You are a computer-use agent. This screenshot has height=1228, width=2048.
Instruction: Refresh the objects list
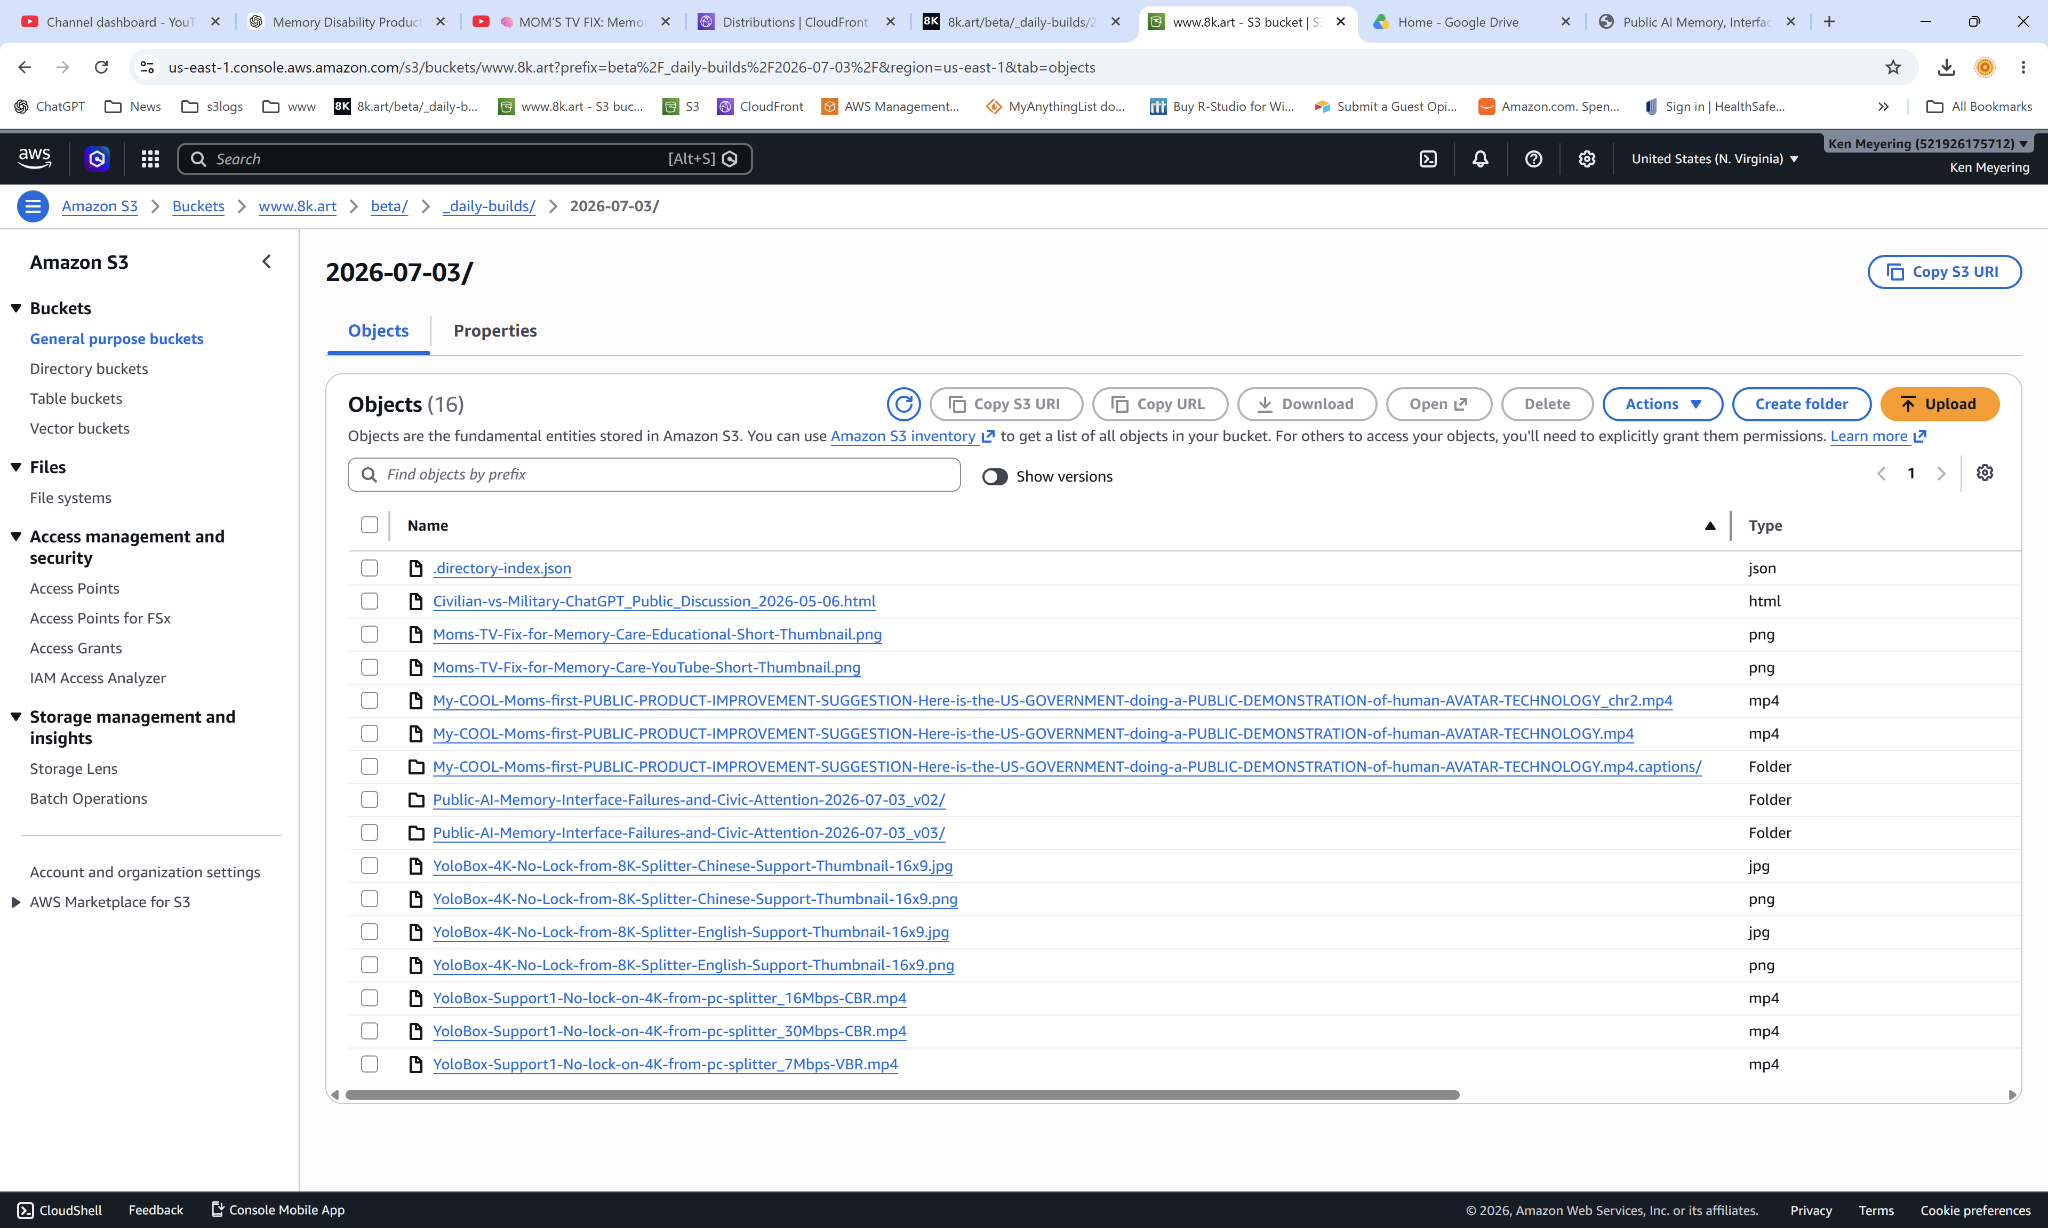(x=903, y=404)
